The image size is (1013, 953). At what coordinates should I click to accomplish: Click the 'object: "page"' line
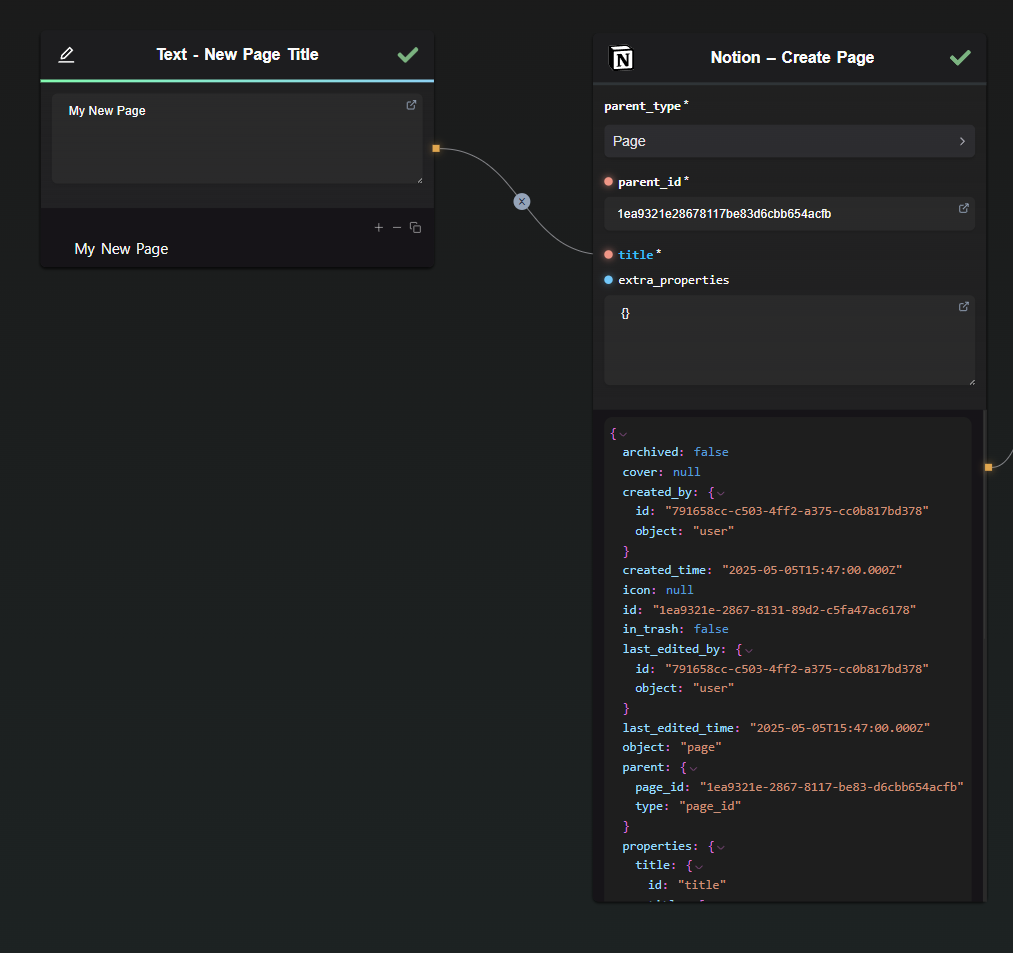coord(672,748)
